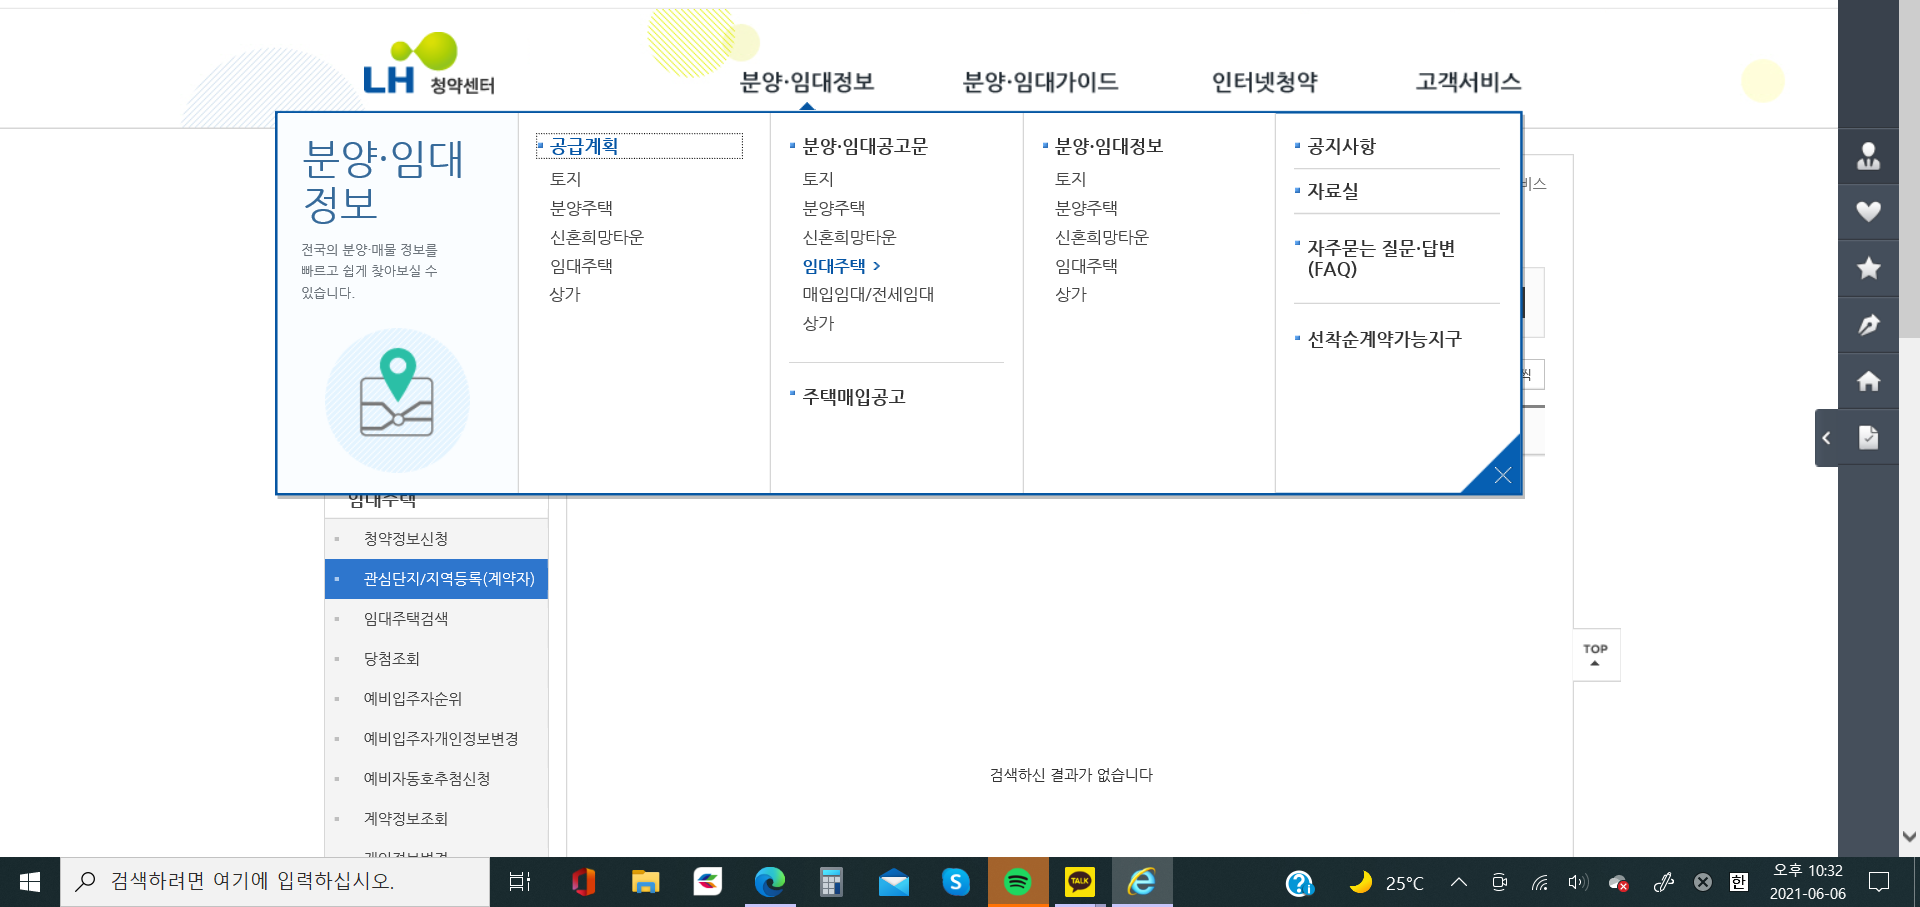The width and height of the screenshot is (1920, 907).
Task: Open Calculator from taskbar
Action: (831, 882)
